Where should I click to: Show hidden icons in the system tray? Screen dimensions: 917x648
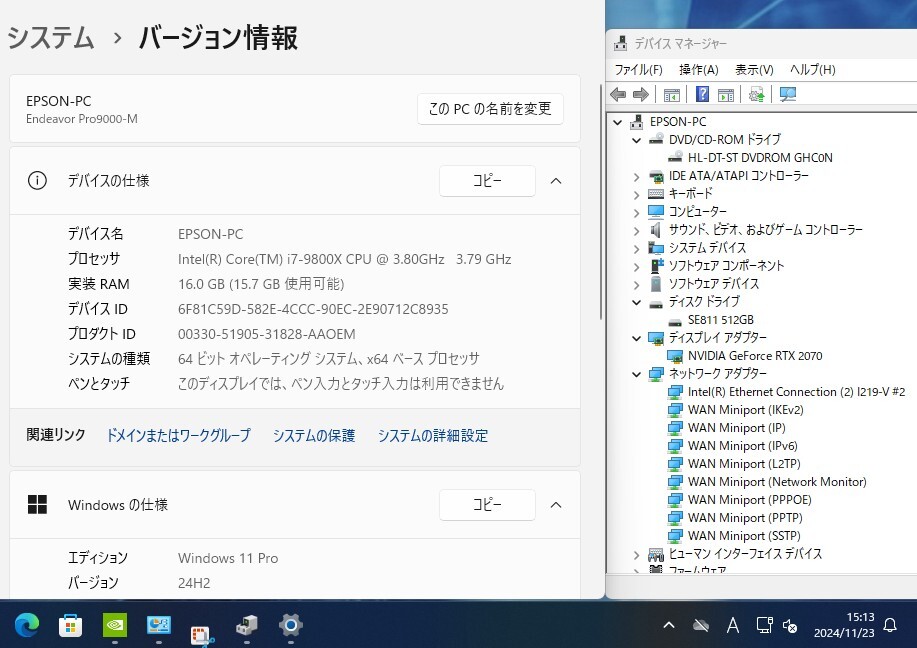click(x=669, y=625)
